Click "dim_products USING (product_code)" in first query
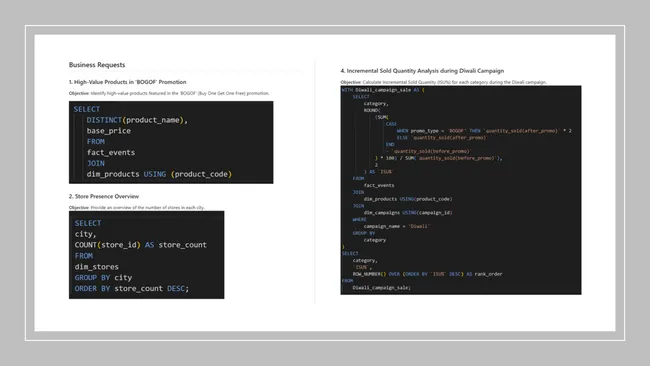 [x=159, y=174]
